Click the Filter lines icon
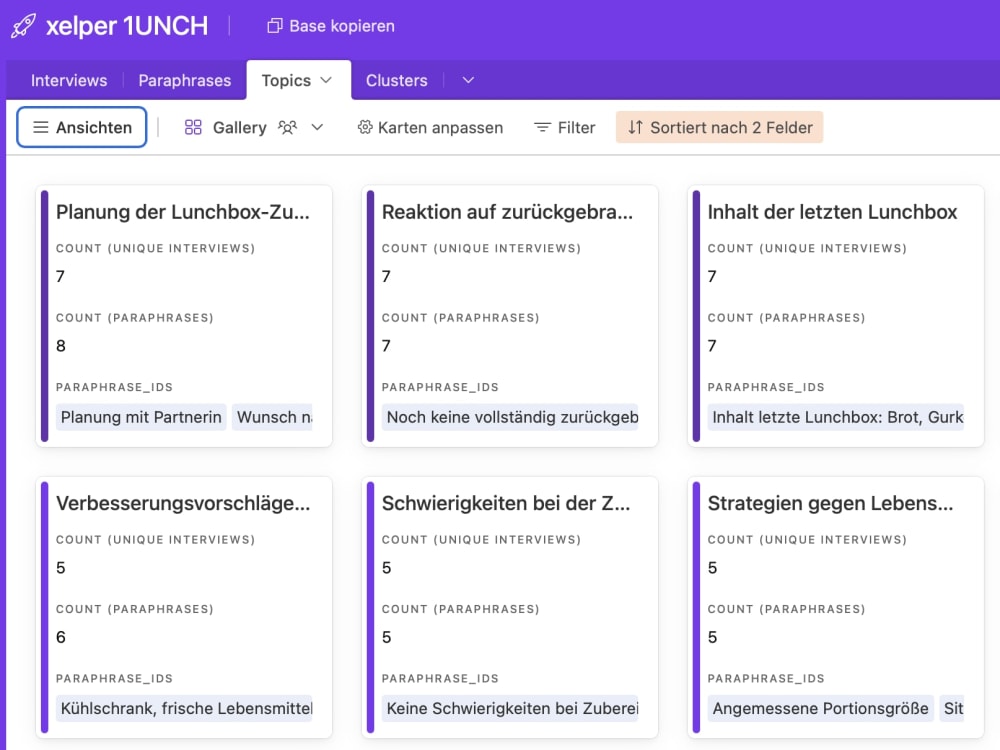This screenshot has height=750, width=1000. pyautogui.click(x=542, y=128)
